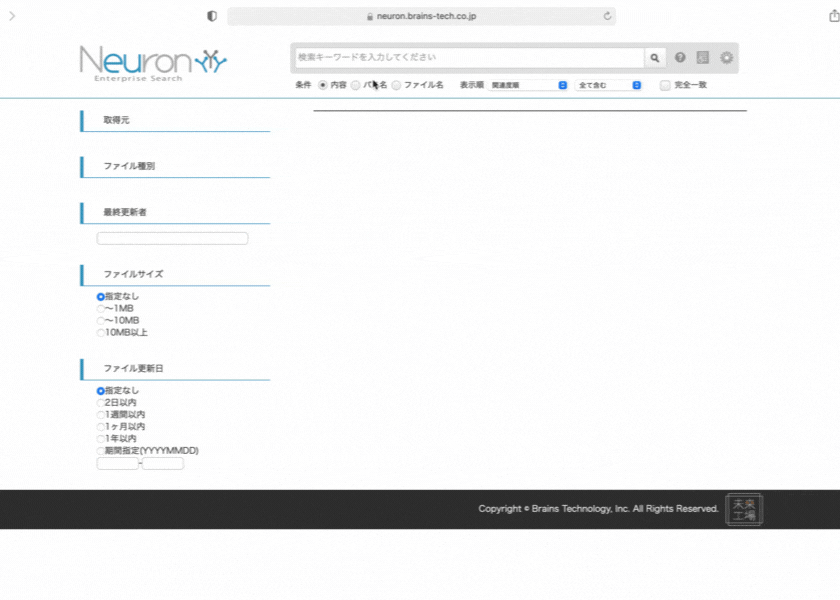The width and height of the screenshot is (840, 600).
Task: Click the Neuron Enterprise Search logo
Action: pyautogui.click(x=153, y=64)
